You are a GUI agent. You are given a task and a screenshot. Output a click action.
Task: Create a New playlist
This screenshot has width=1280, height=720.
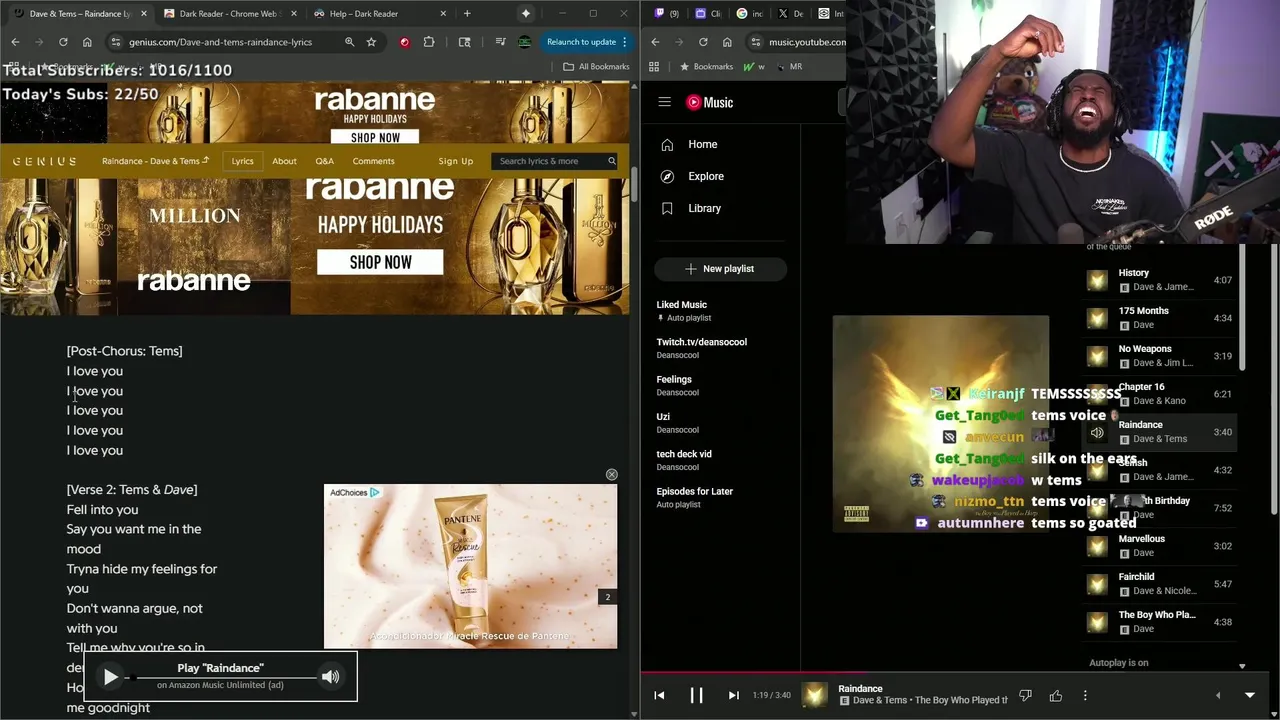pyautogui.click(x=720, y=269)
